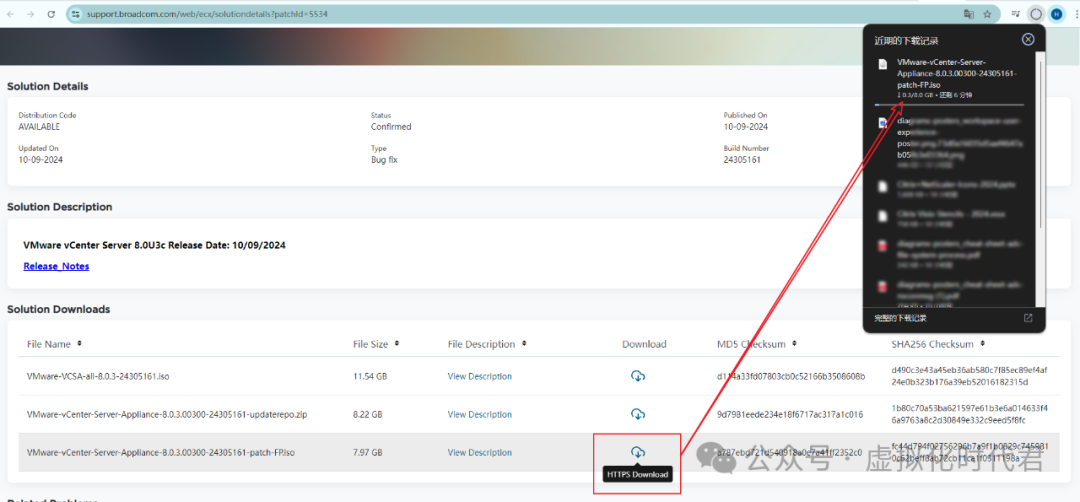Click MD5 checksum of updaterepo.zip

pos(789,415)
